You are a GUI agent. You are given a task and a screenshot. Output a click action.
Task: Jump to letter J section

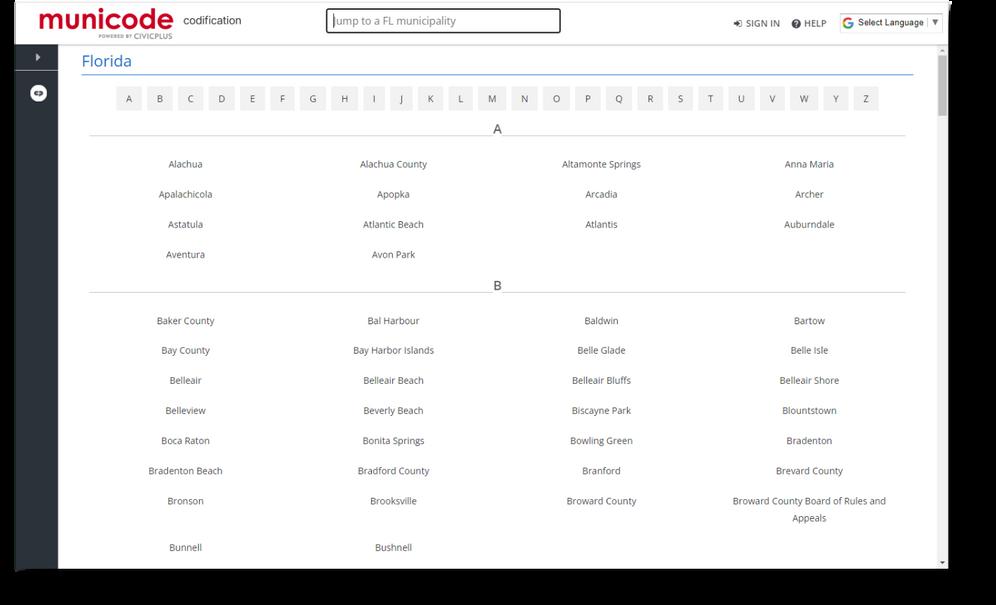[x=401, y=99]
